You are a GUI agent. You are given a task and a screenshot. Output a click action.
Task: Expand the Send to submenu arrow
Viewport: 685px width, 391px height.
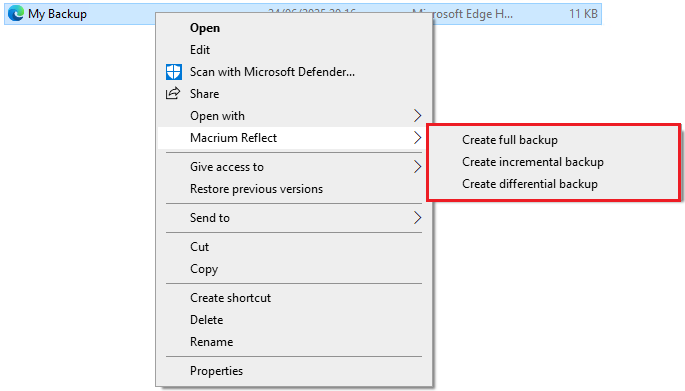pyautogui.click(x=417, y=218)
